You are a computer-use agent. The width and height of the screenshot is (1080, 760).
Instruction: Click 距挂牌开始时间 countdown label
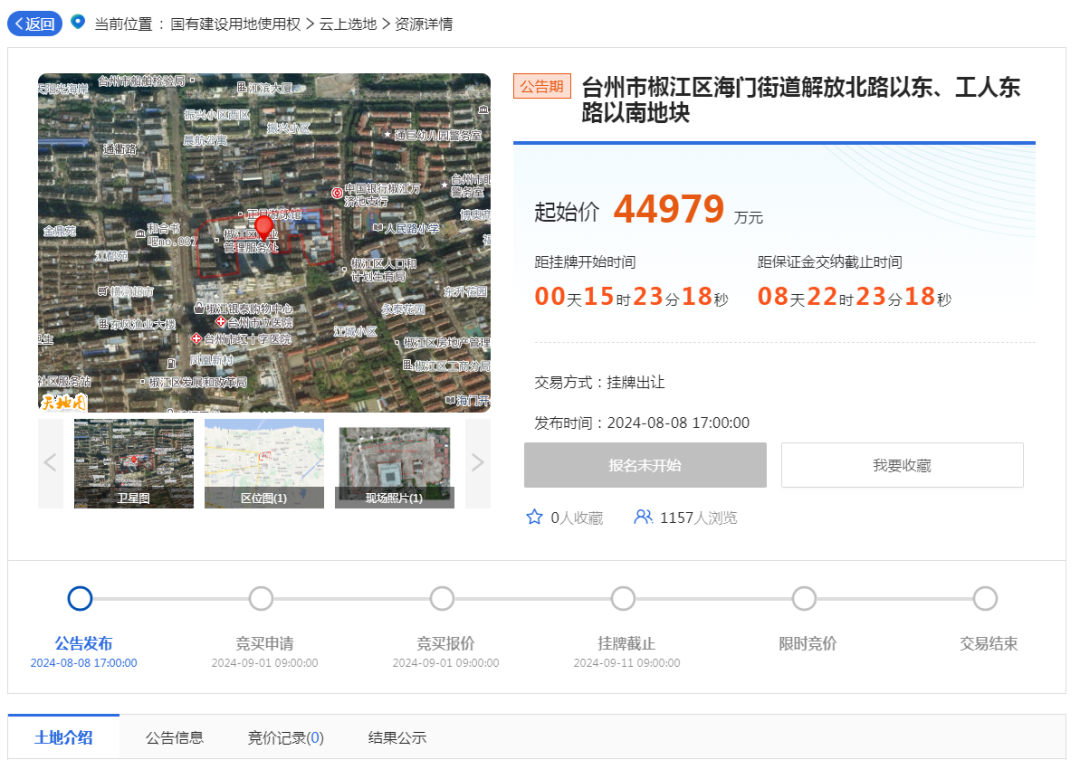click(x=585, y=262)
